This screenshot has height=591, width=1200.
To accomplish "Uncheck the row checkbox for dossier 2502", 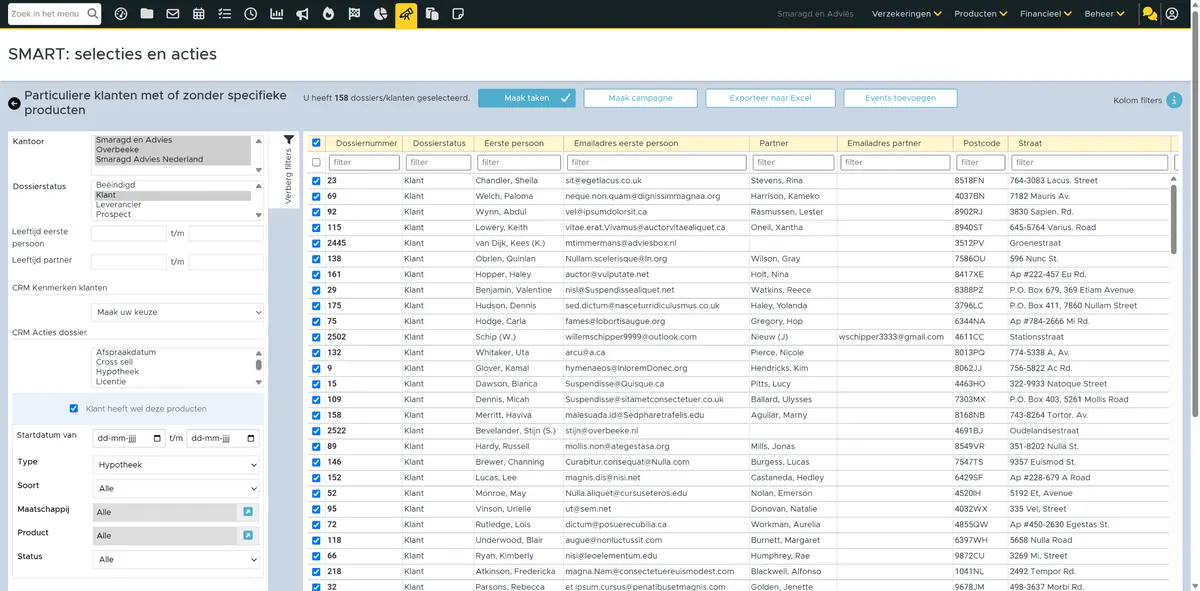I will [x=317, y=337].
